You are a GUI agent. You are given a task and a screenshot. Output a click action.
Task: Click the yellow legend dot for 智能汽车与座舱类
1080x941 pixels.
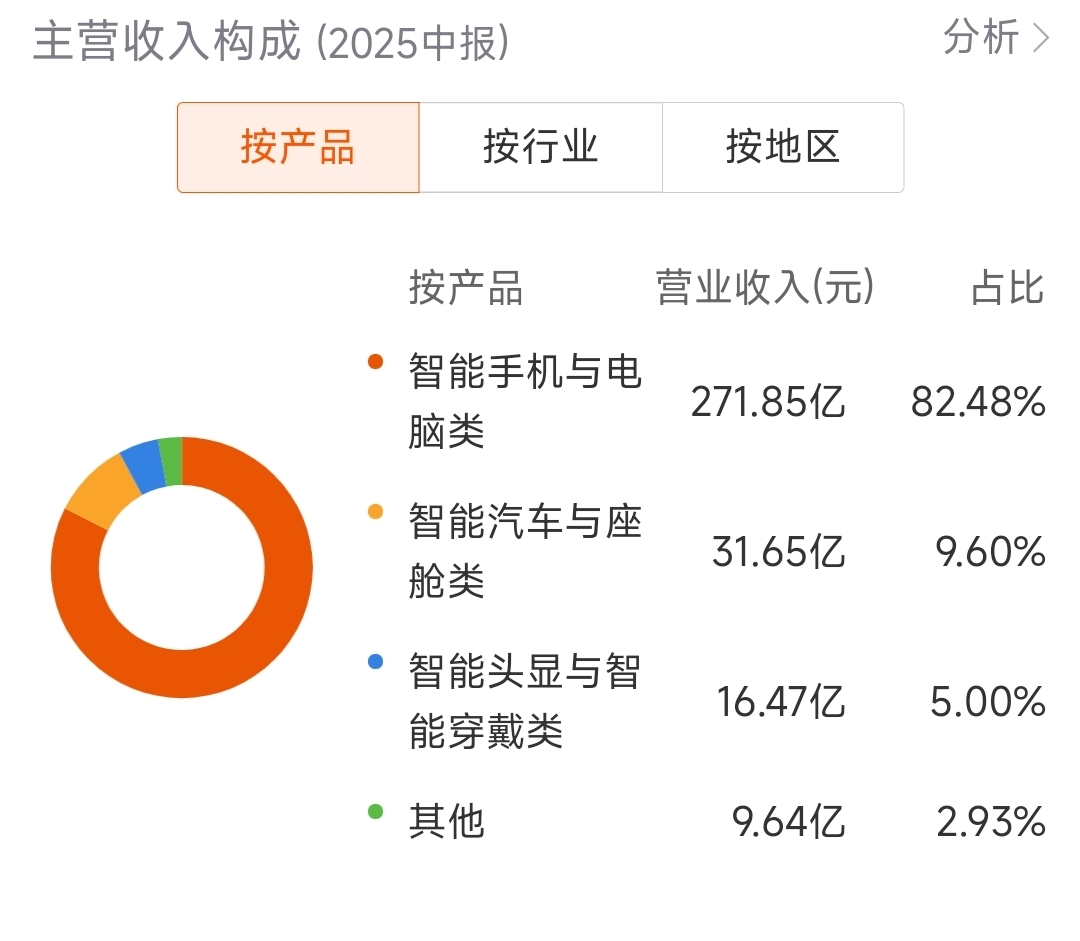(376, 511)
